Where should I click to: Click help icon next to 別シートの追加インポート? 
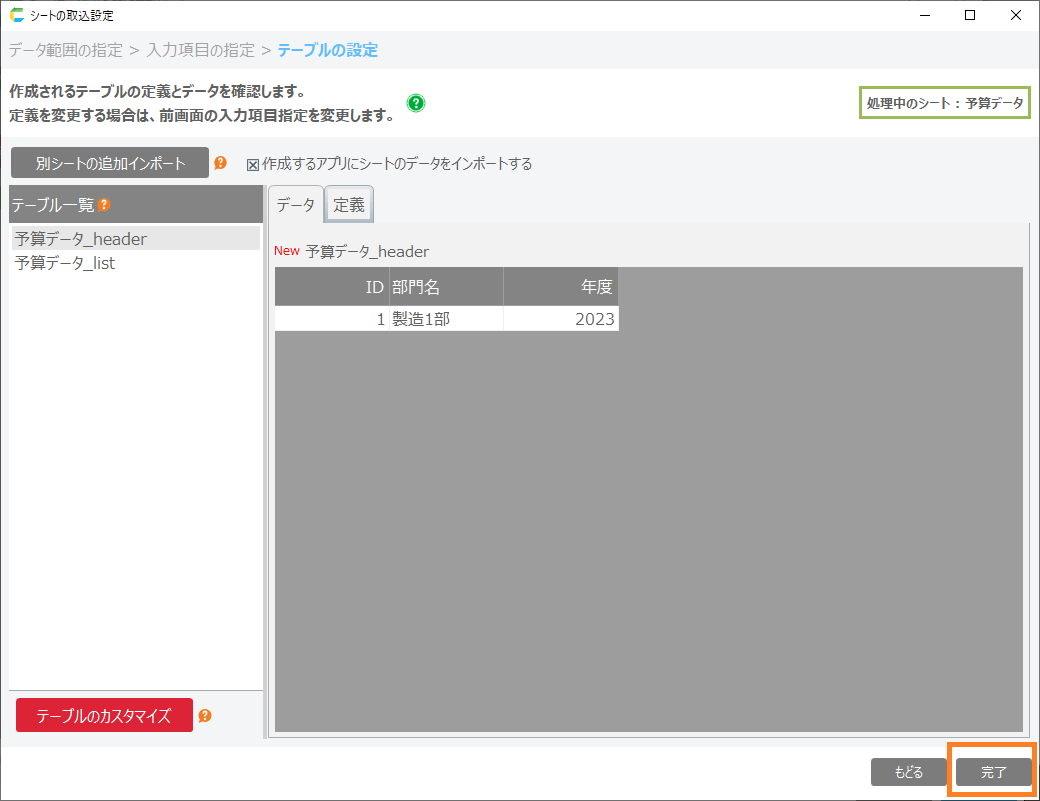coord(220,163)
